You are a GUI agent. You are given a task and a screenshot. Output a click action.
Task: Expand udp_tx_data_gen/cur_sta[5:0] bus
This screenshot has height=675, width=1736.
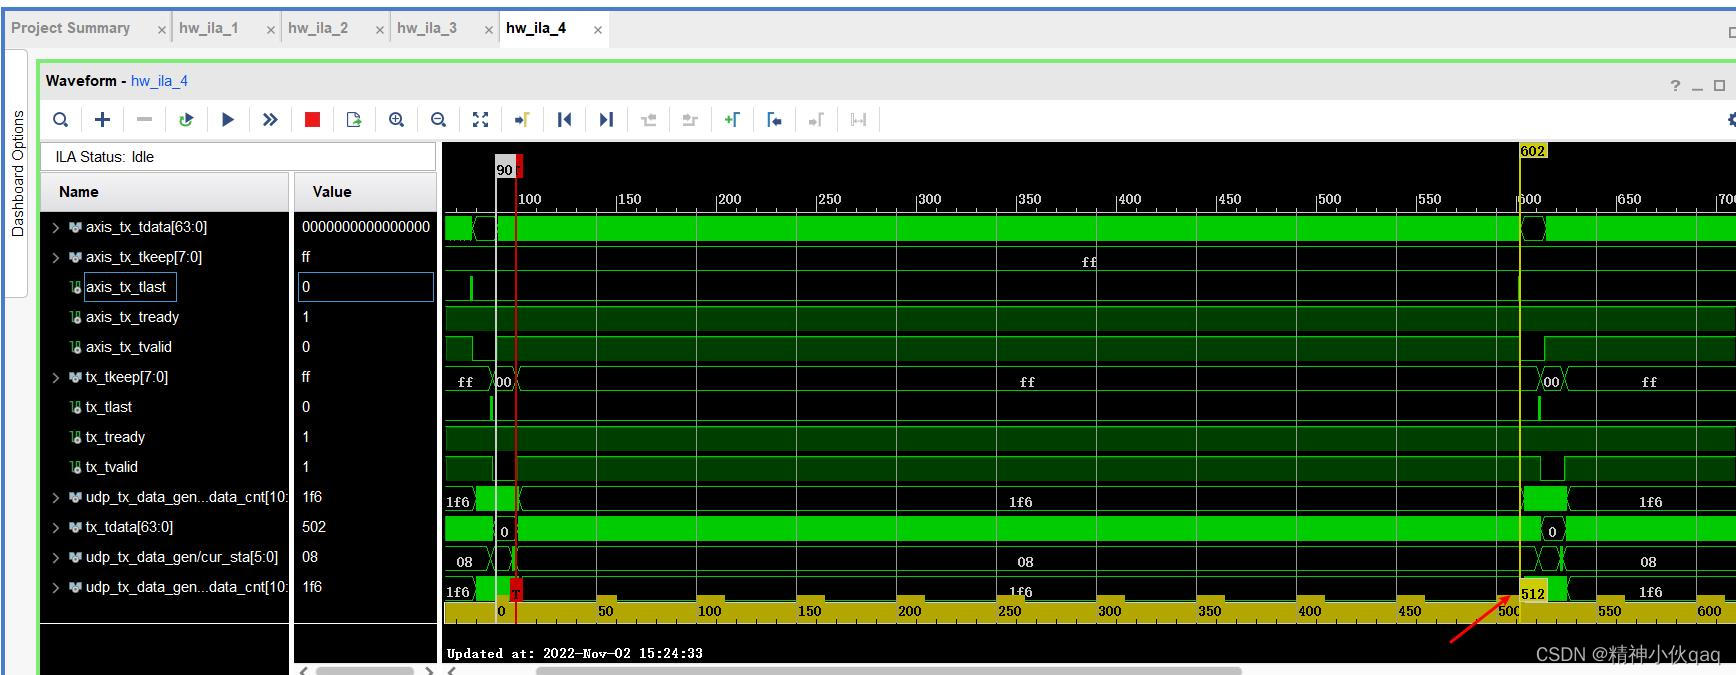click(56, 558)
